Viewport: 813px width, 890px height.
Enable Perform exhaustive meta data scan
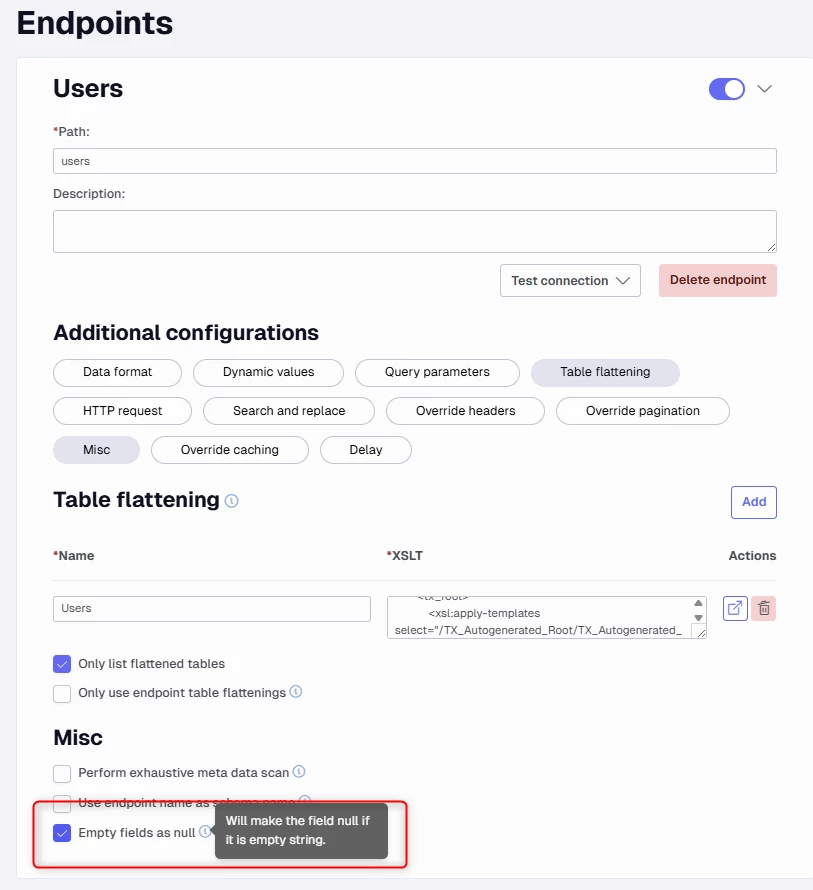(x=62, y=773)
